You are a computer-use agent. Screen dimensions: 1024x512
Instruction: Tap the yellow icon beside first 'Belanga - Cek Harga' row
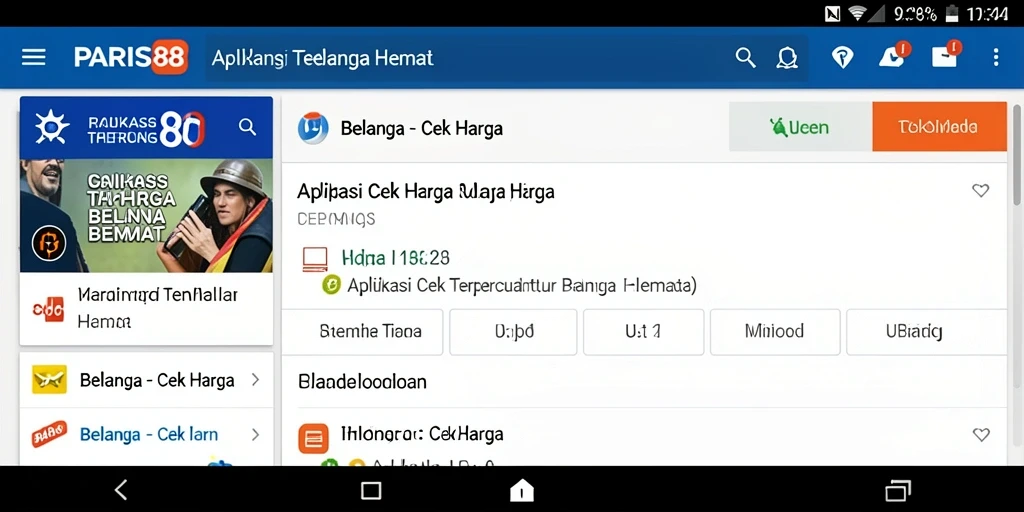[50, 379]
